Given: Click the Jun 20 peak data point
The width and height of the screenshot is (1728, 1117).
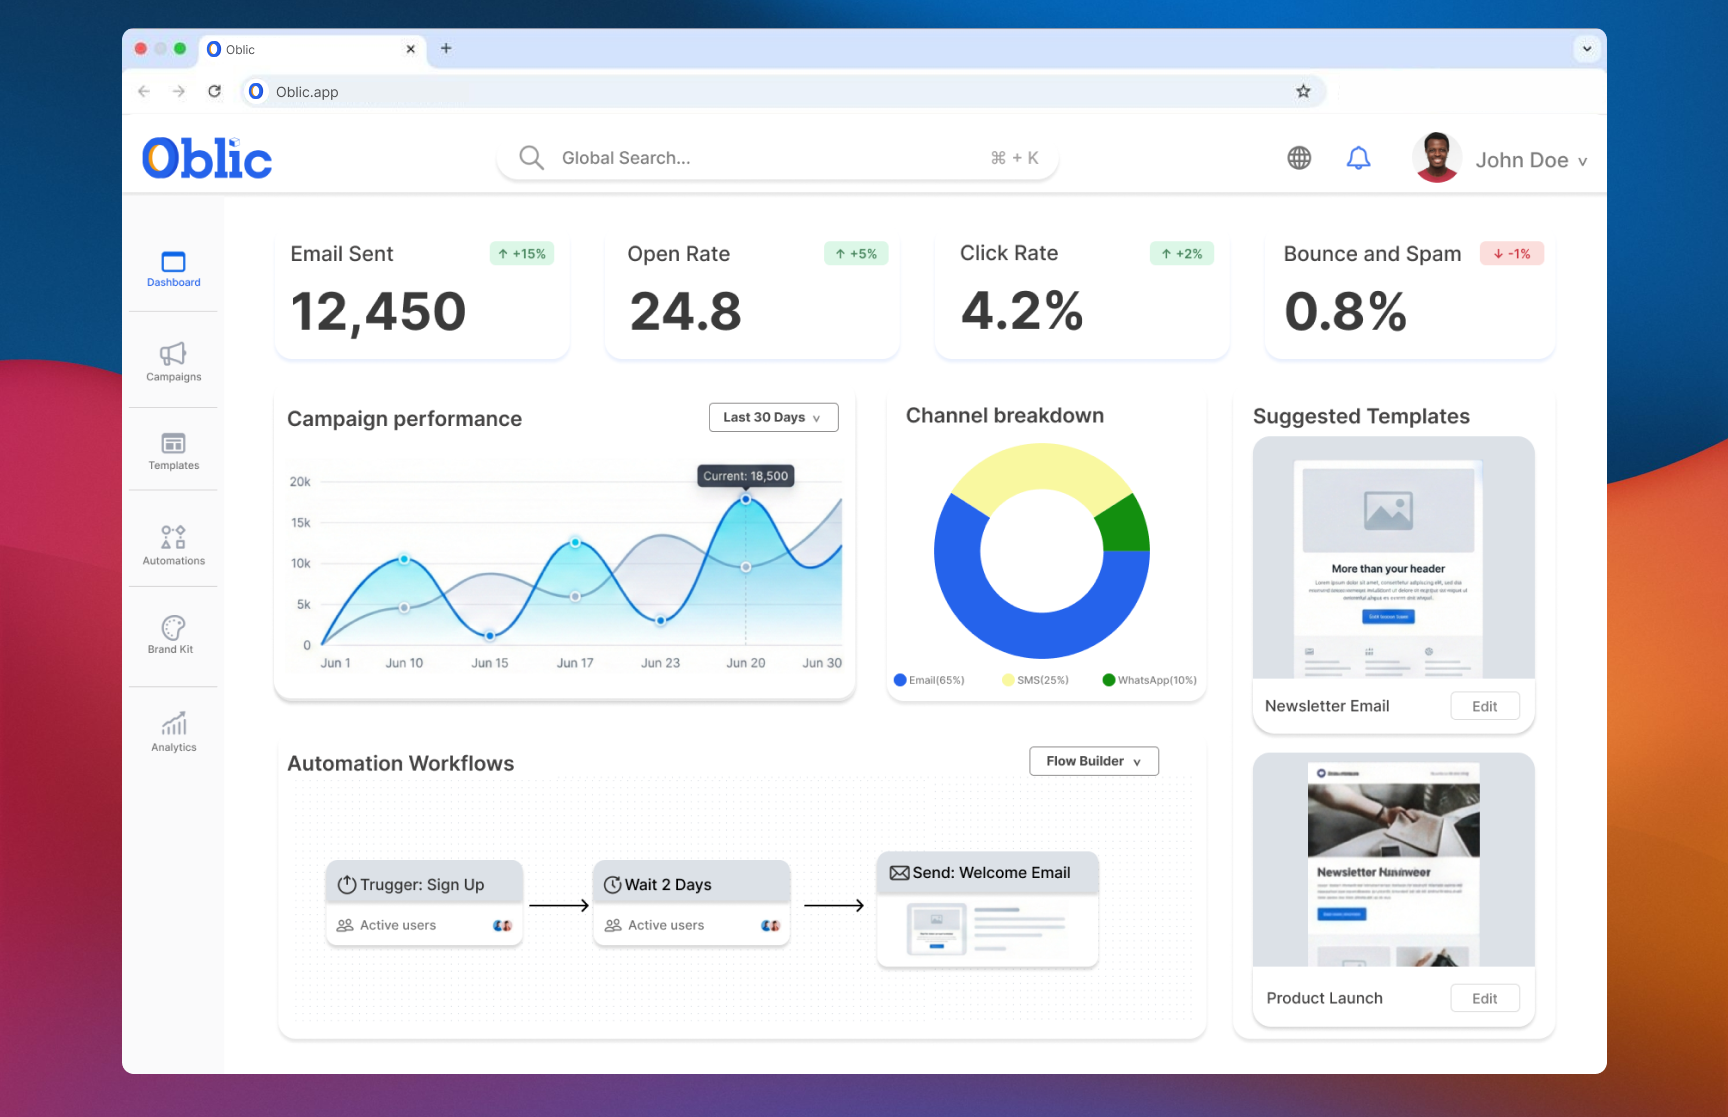Looking at the screenshot, I should [x=745, y=499].
